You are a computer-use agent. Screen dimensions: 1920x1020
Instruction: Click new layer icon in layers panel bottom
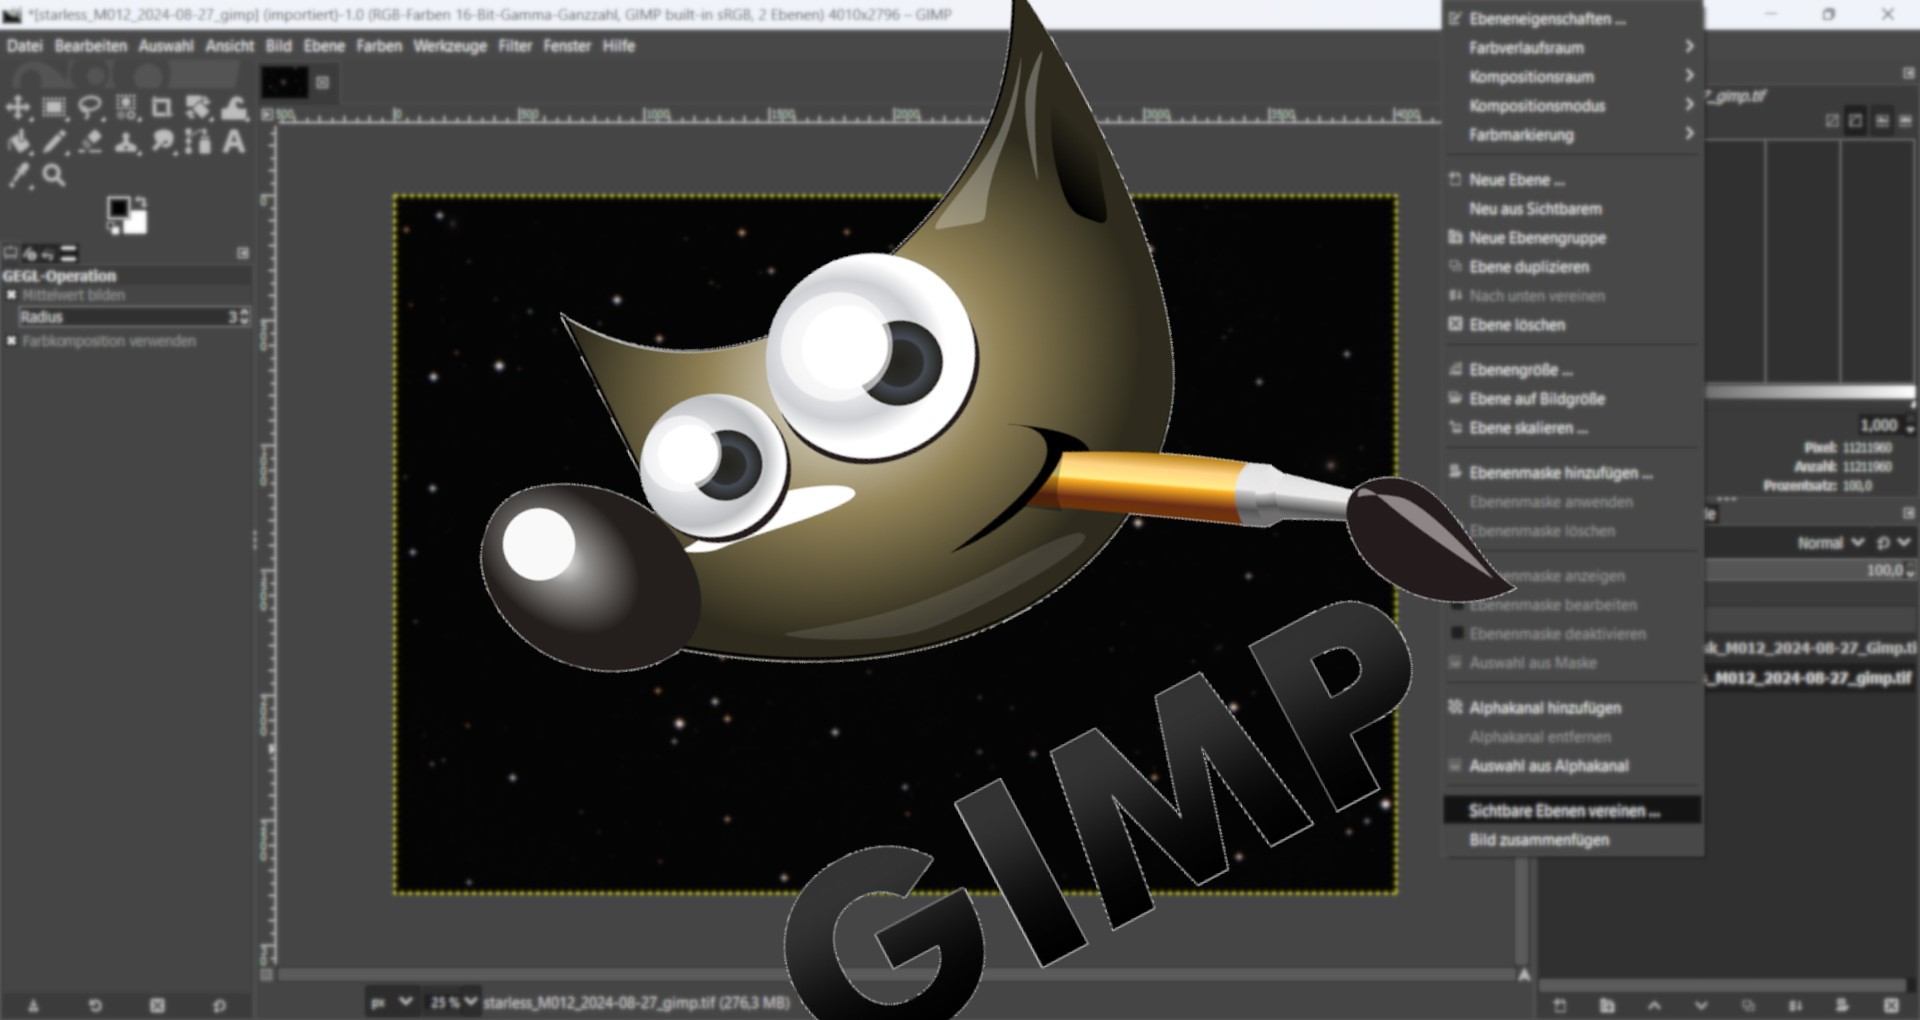[1559, 1005]
